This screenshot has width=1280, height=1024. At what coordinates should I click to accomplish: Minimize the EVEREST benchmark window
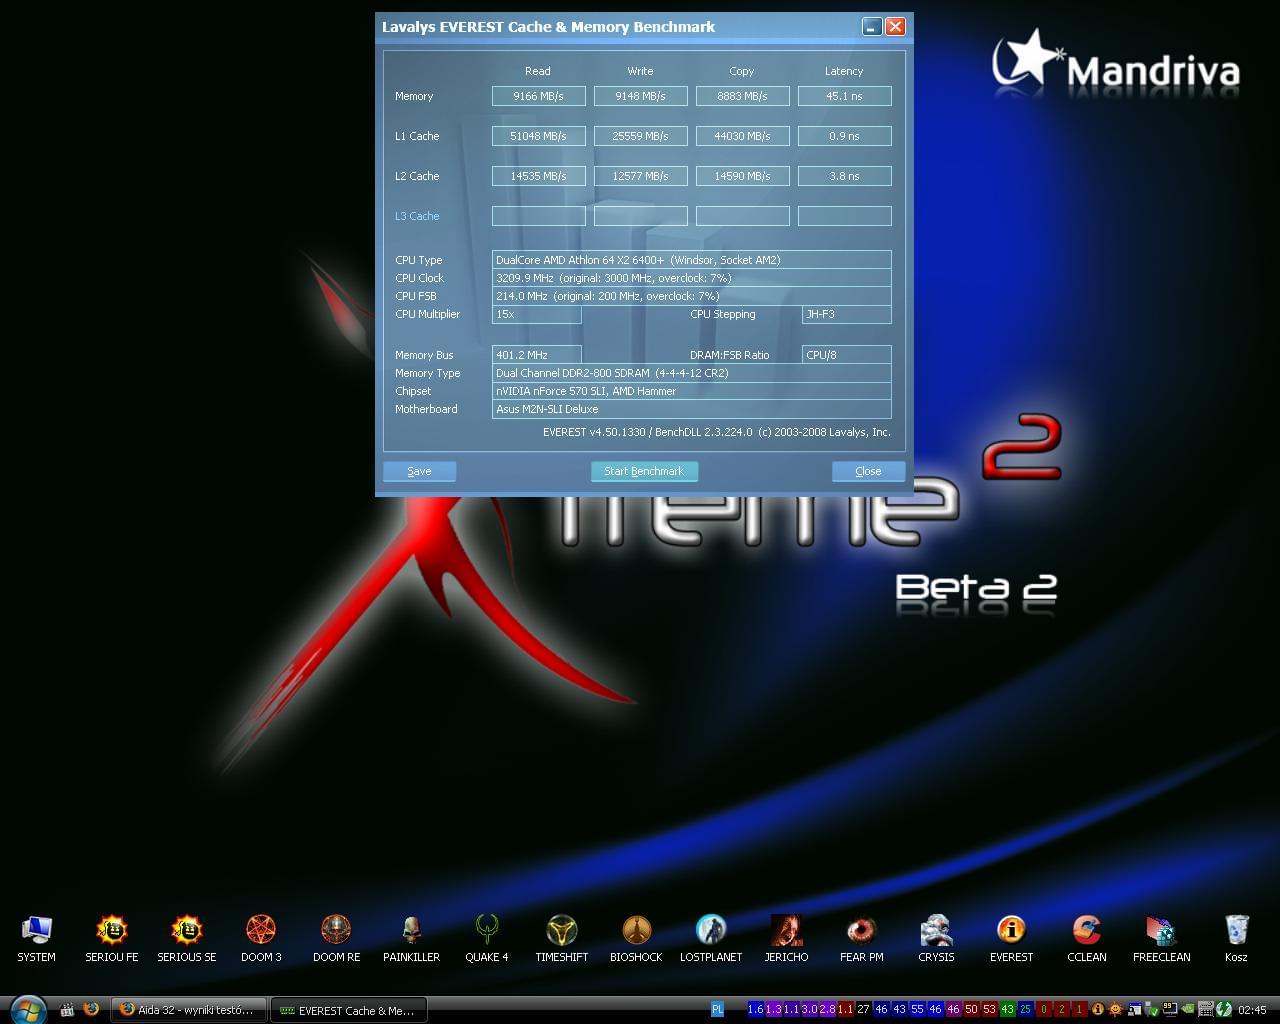click(x=872, y=27)
